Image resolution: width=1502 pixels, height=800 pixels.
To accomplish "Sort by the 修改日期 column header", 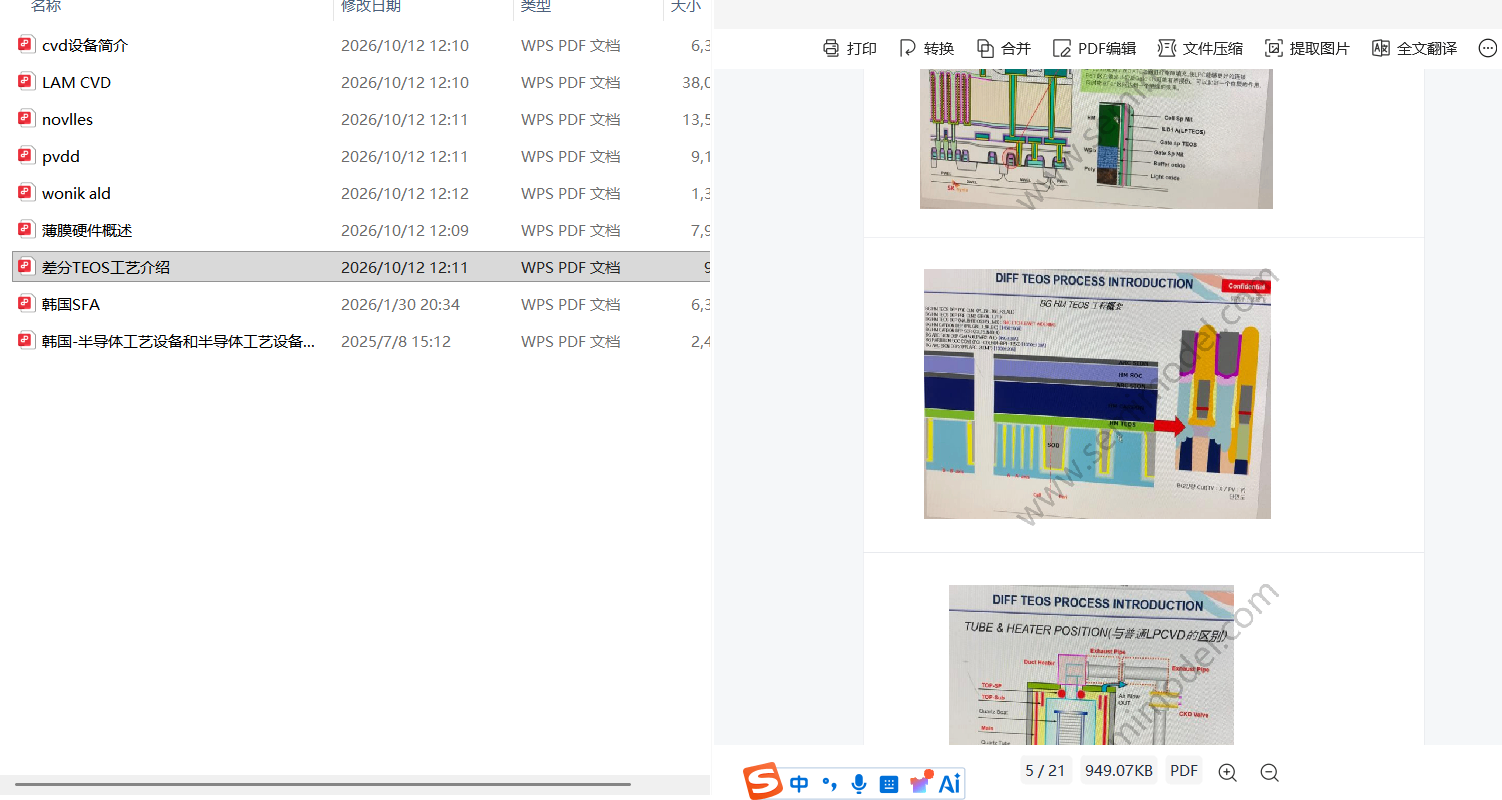I will (371, 7).
